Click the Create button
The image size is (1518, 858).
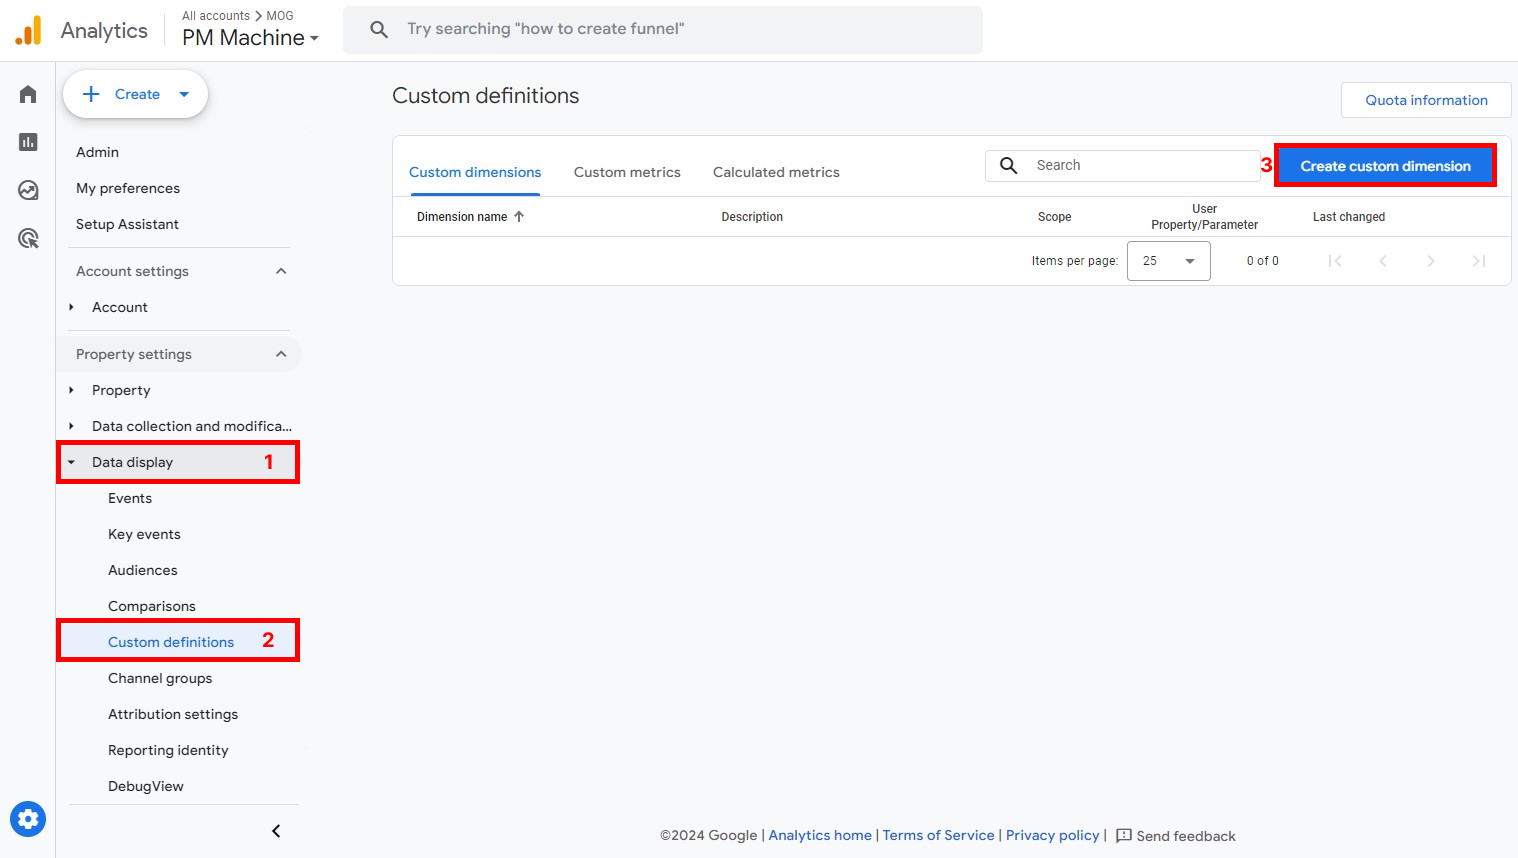point(135,94)
